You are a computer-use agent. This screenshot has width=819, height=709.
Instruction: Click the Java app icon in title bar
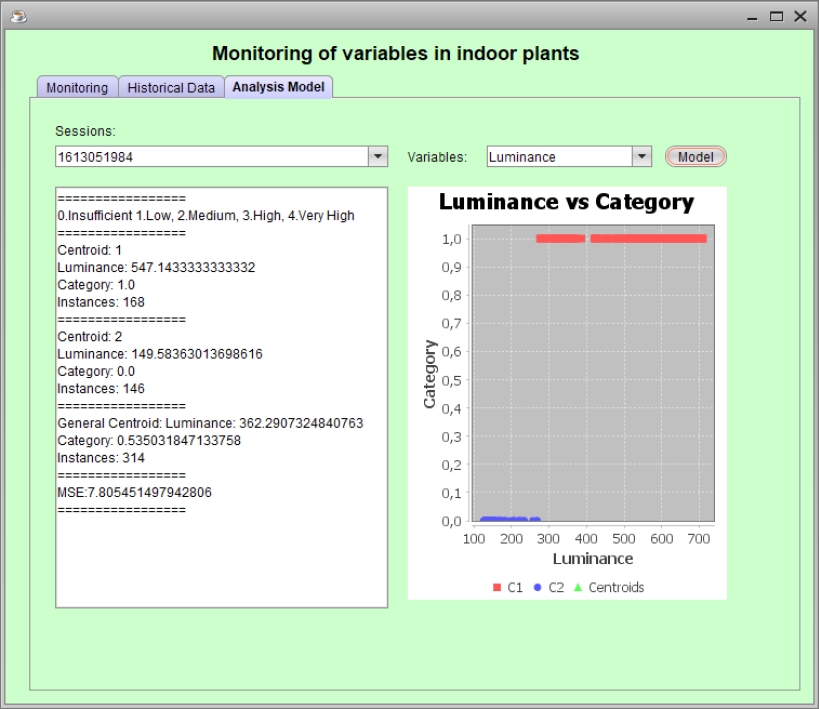(17, 16)
